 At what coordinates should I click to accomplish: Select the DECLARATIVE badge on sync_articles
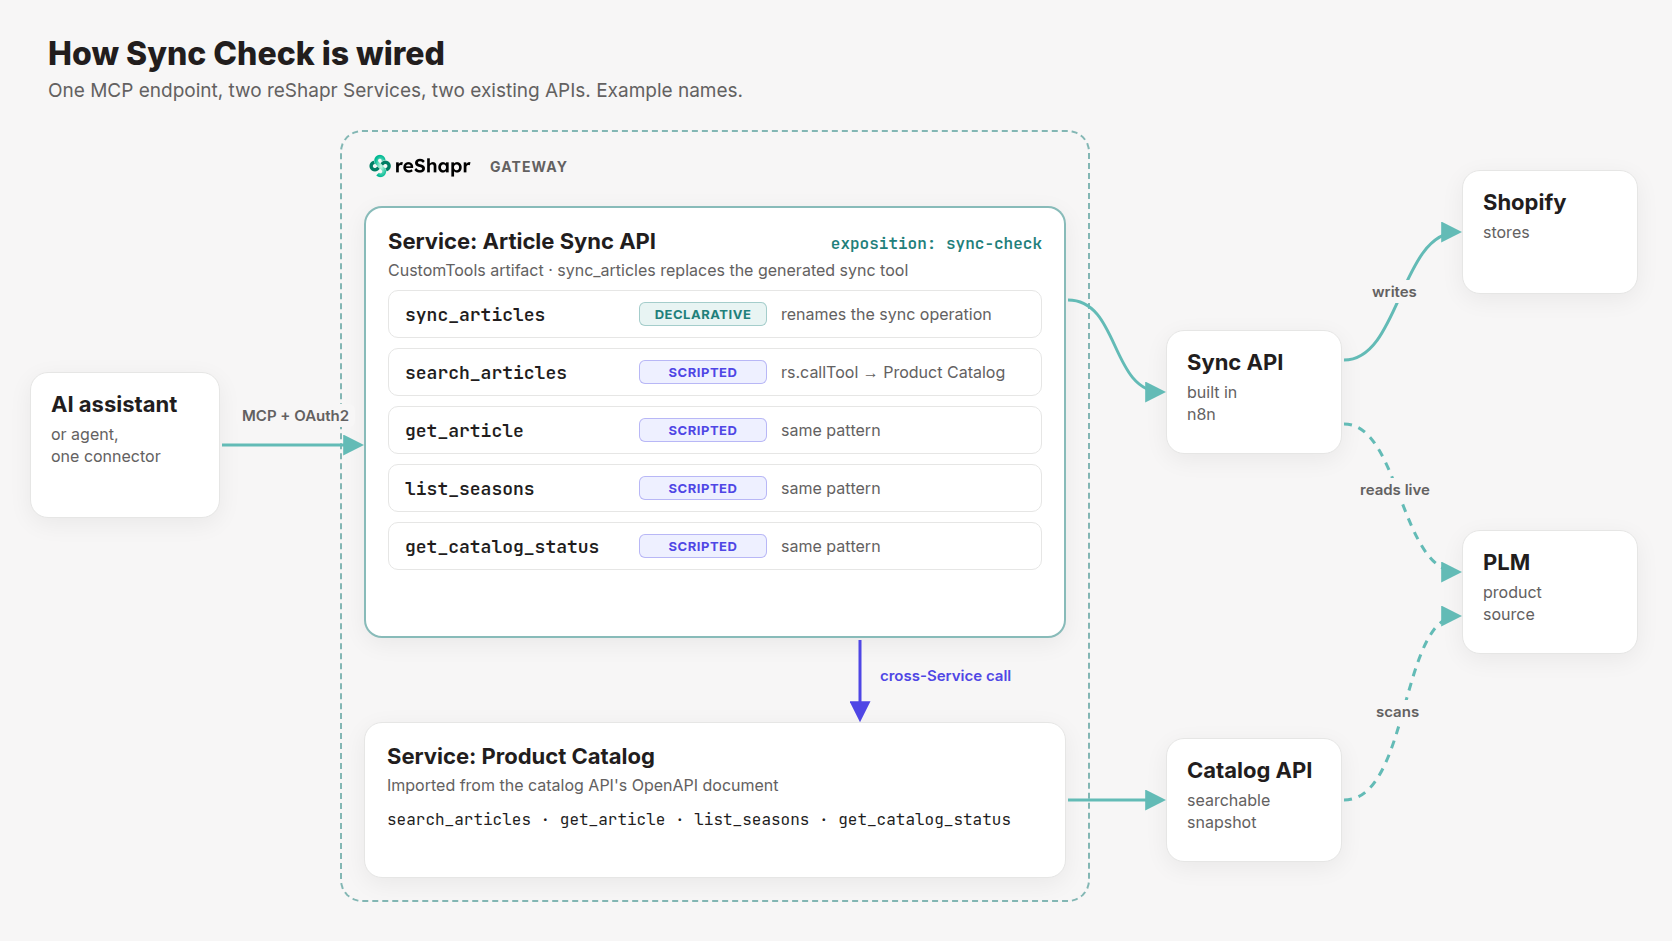pos(703,314)
